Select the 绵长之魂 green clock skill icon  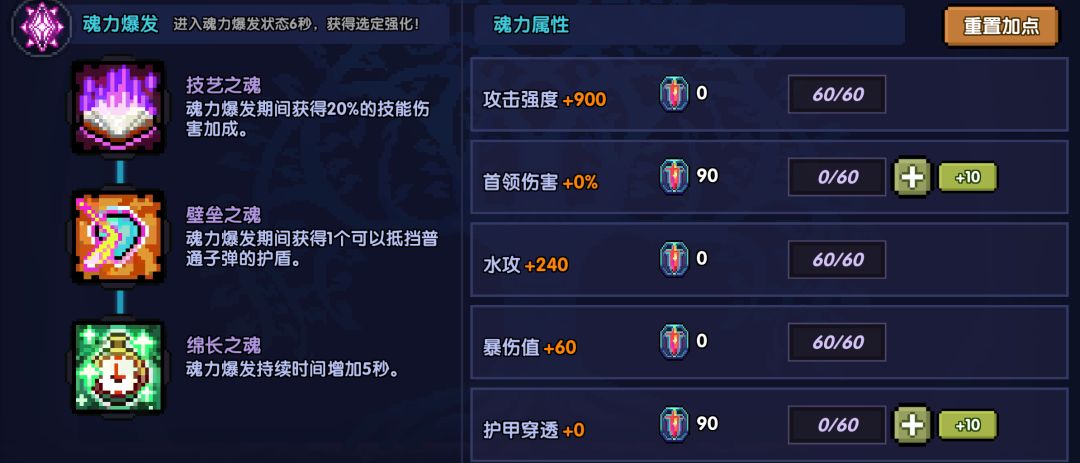tap(117, 367)
